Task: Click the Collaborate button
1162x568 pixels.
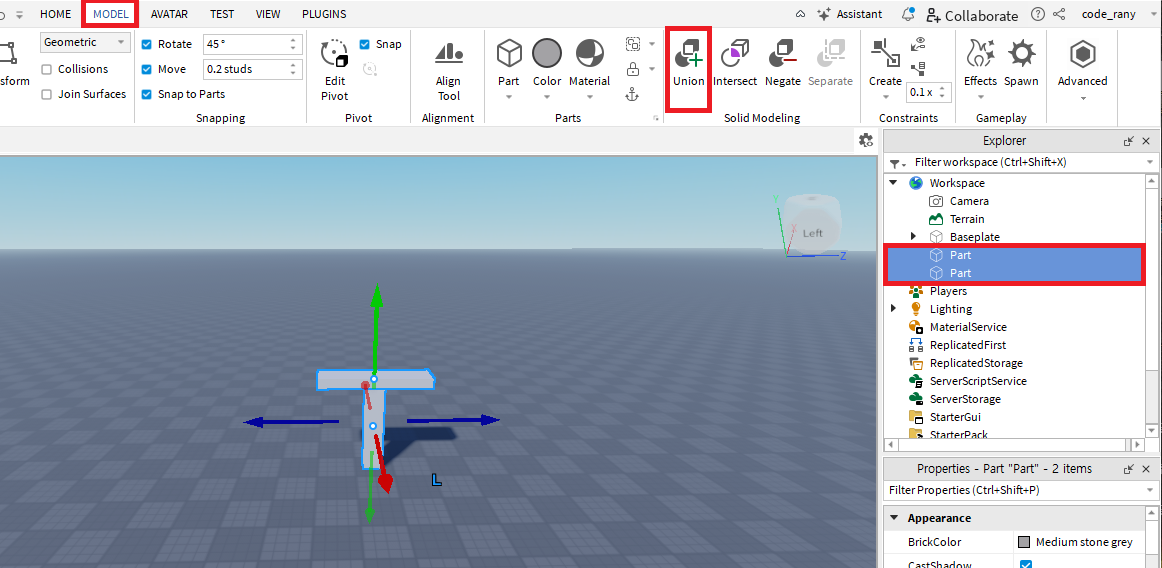Action: click(972, 15)
